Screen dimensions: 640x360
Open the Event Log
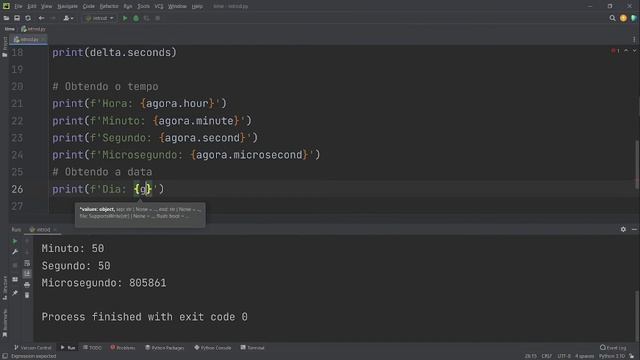pyautogui.click(x=613, y=348)
